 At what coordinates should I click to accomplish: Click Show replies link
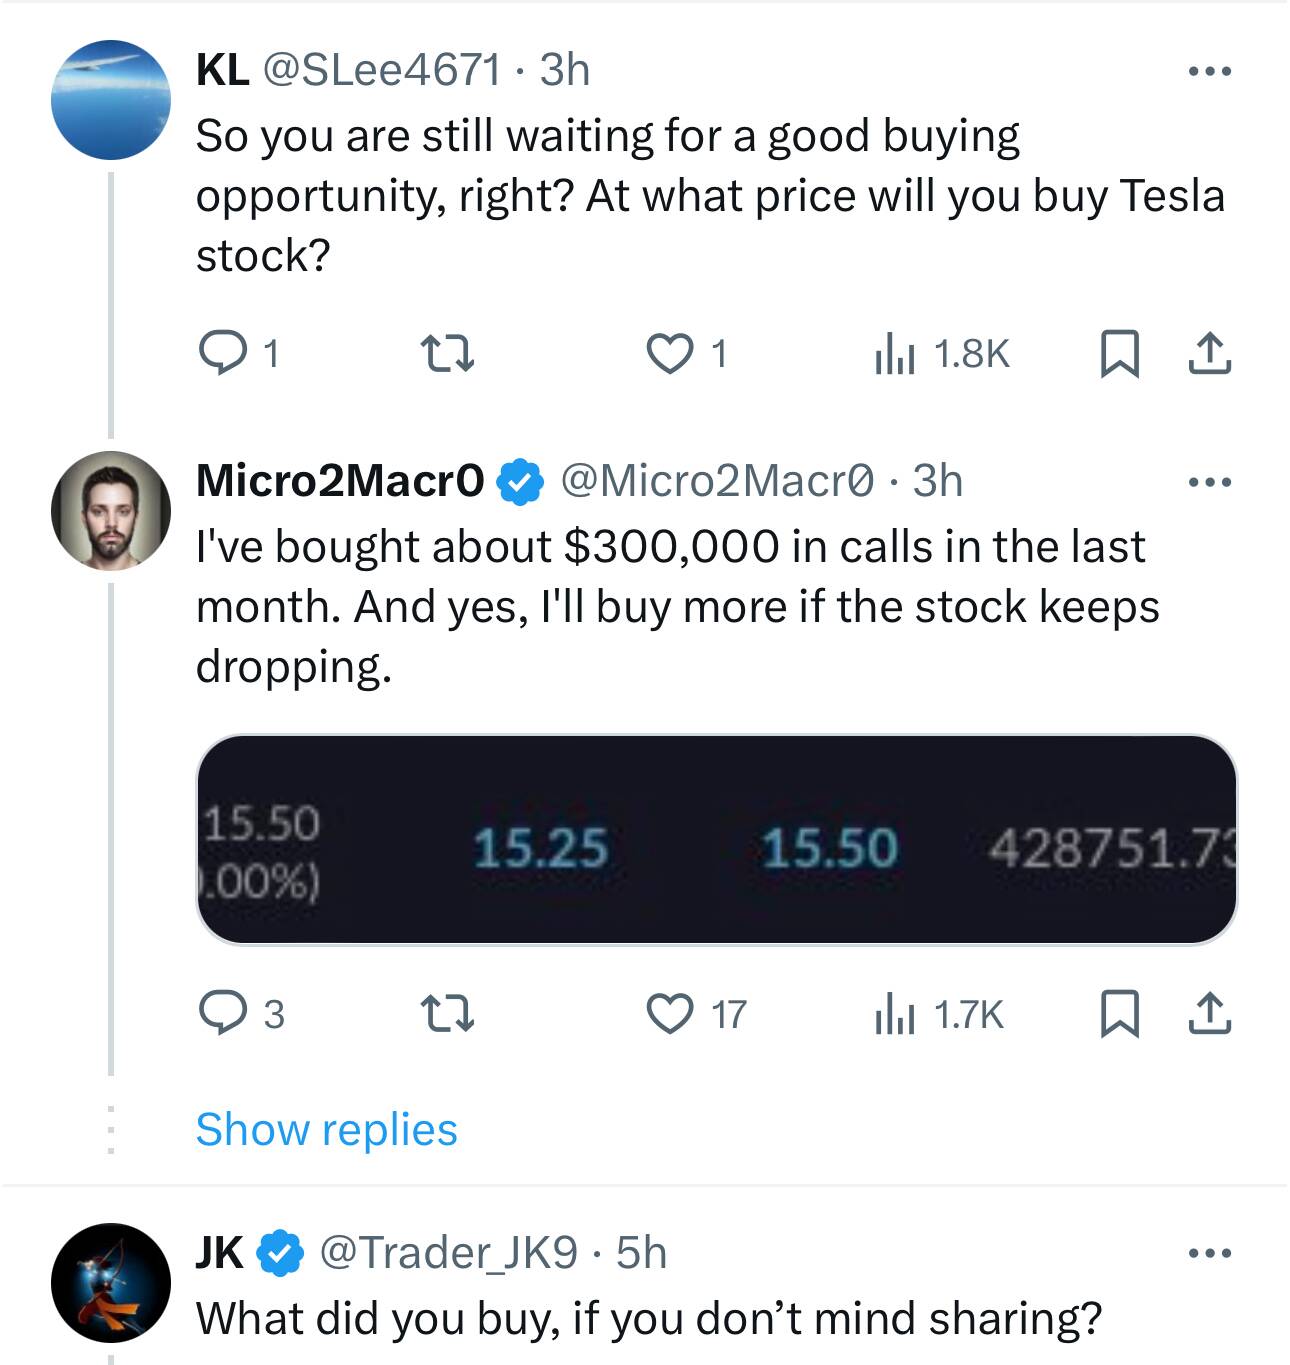point(326,1130)
